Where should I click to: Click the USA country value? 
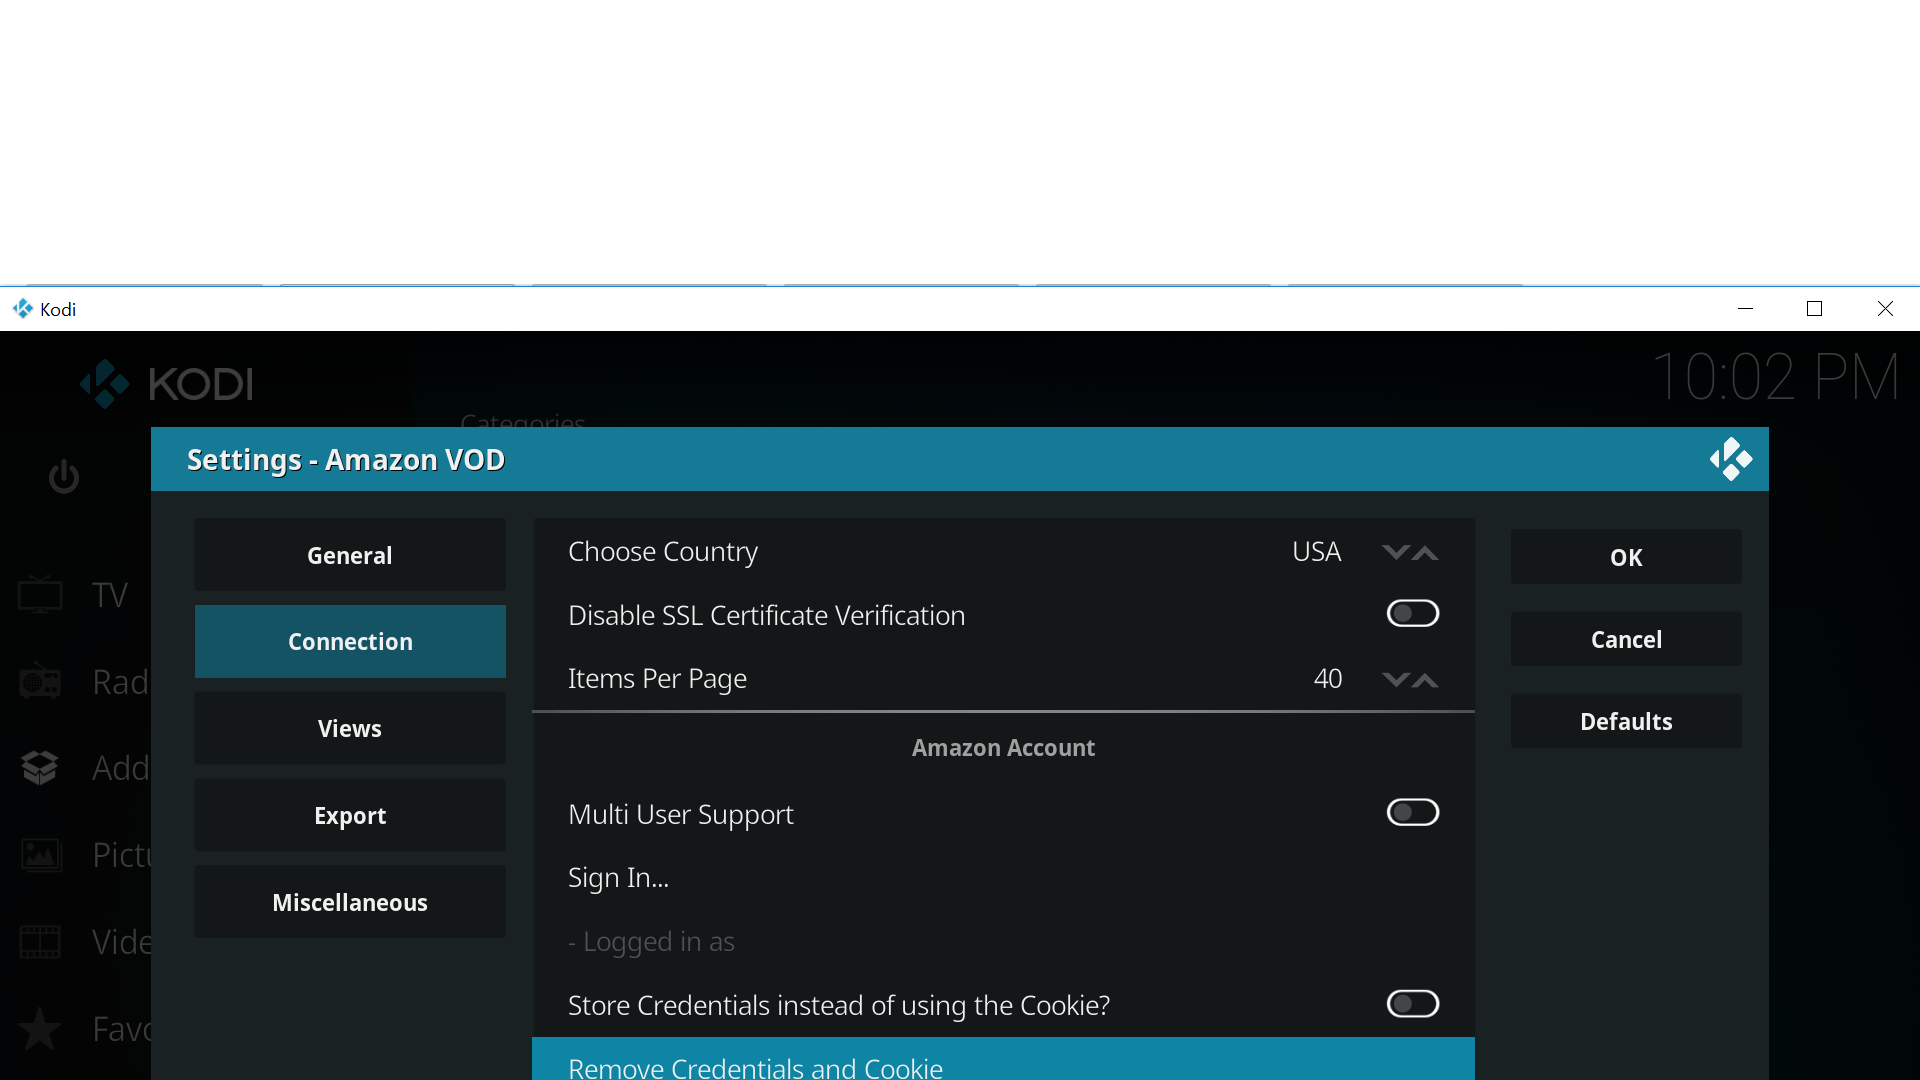tap(1316, 551)
